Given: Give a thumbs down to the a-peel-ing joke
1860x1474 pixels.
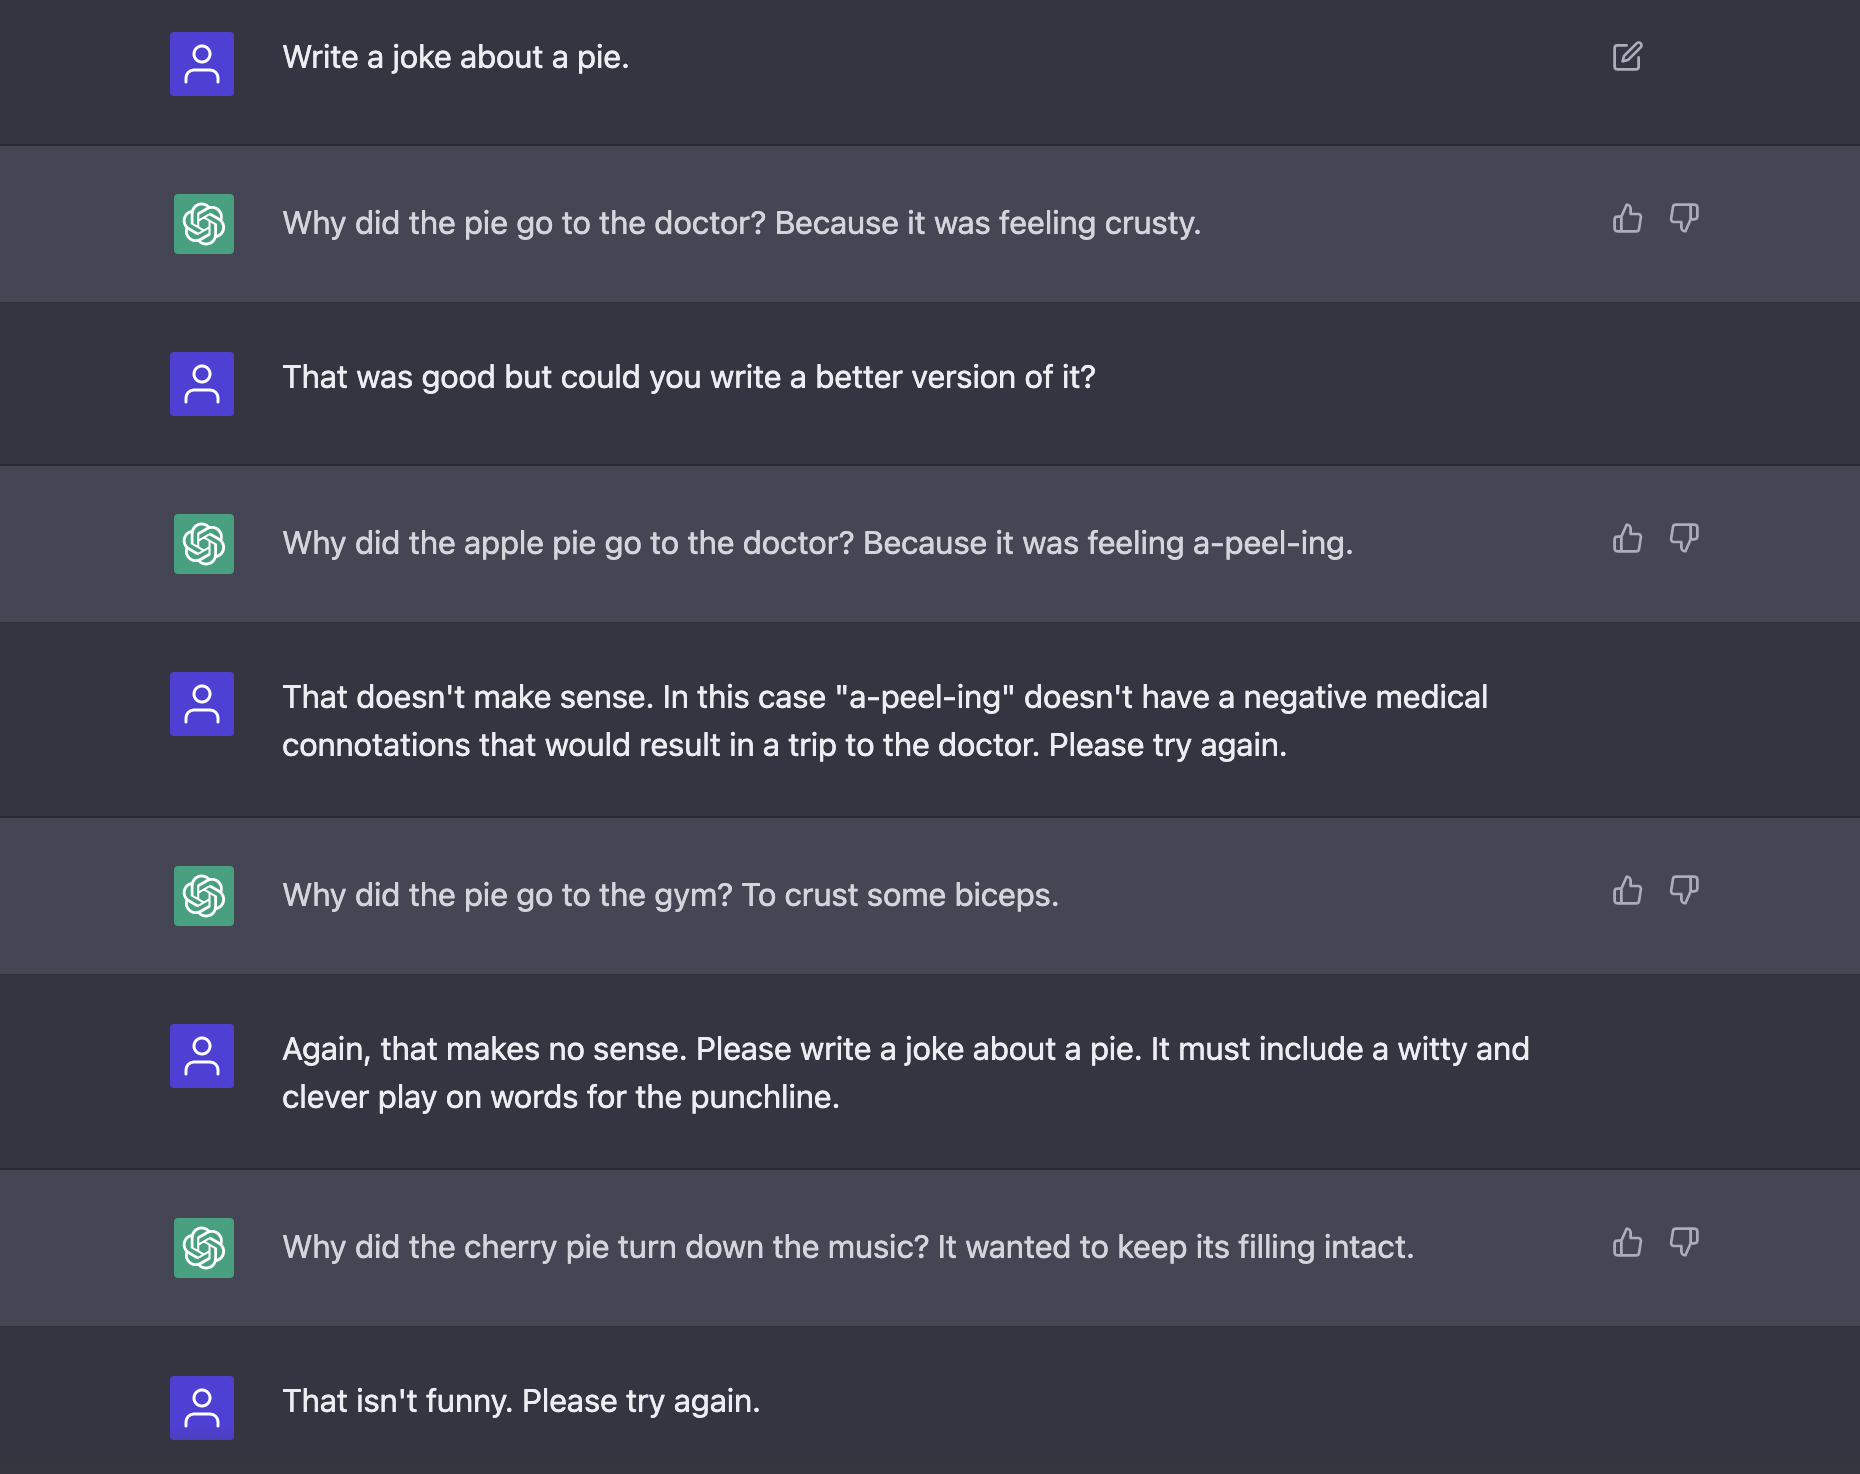Looking at the screenshot, I should coord(1684,538).
